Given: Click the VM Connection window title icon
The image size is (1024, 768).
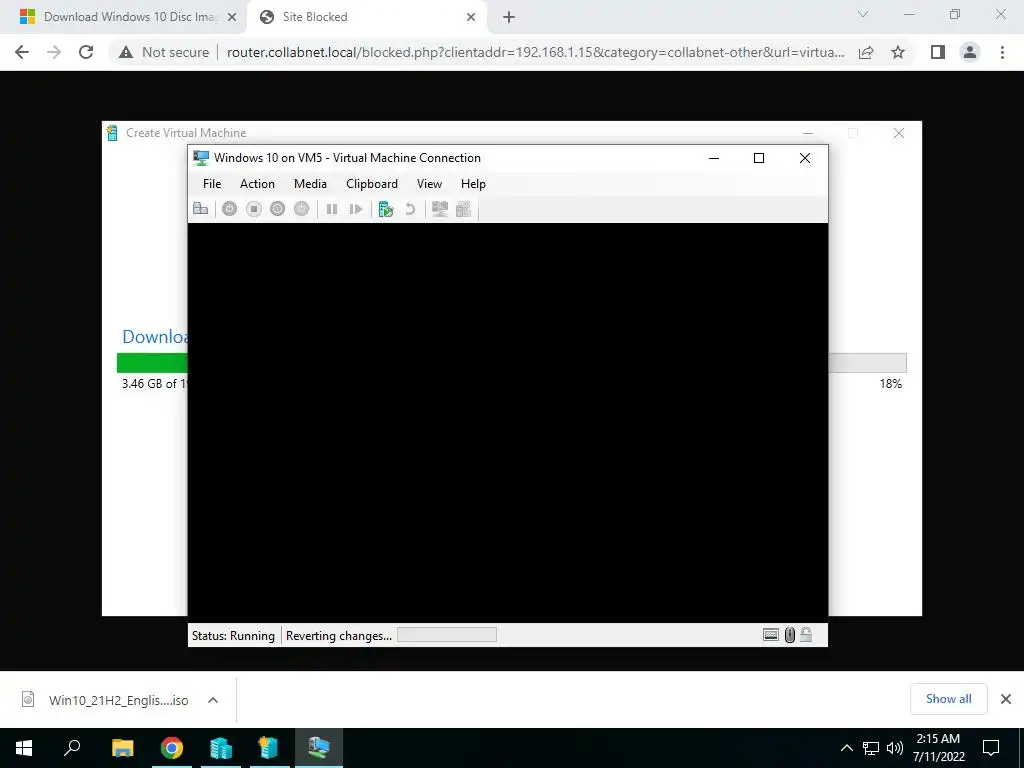Looking at the screenshot, I should pos(201,158).
